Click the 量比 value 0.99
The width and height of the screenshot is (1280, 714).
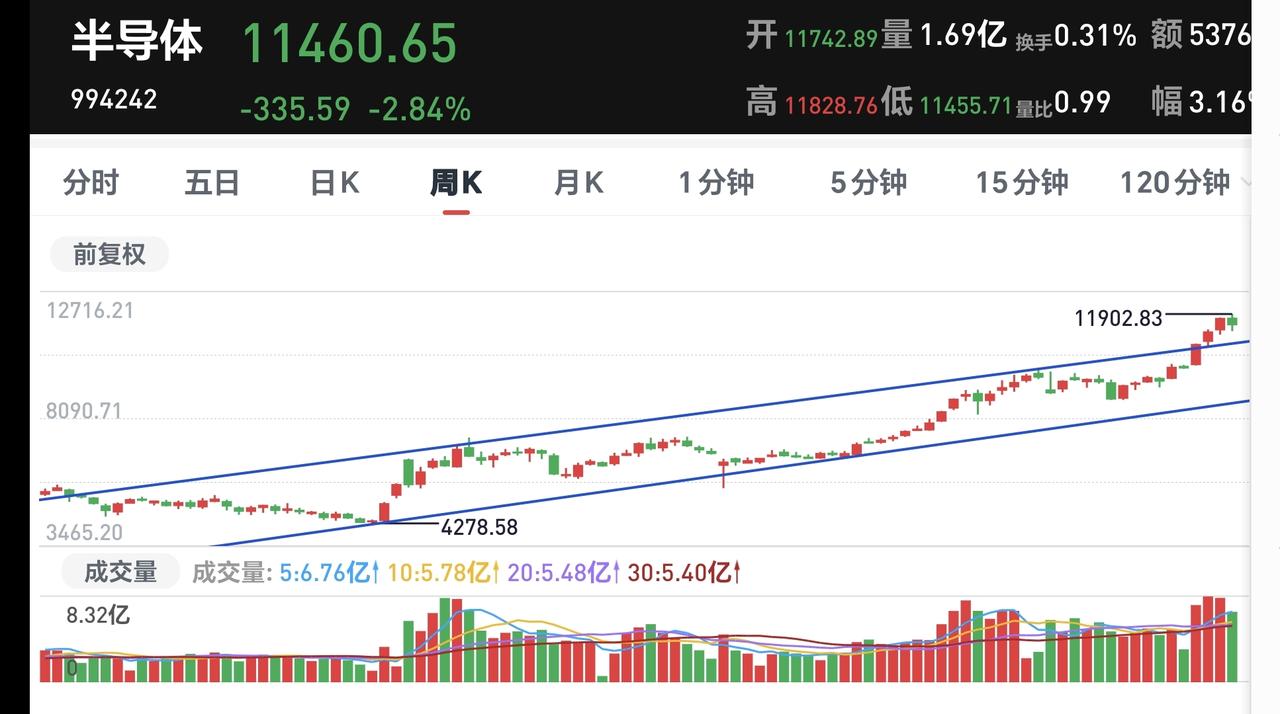1082,102
